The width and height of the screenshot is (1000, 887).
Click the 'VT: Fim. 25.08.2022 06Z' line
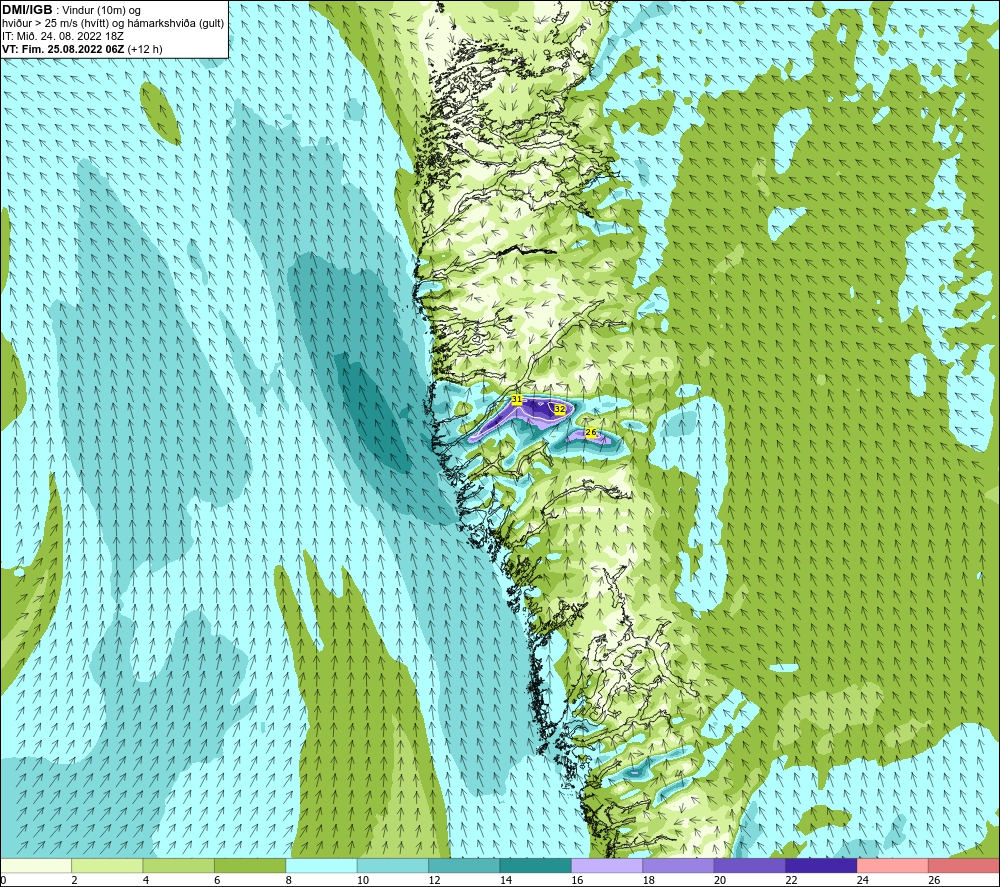pos(64,49)
